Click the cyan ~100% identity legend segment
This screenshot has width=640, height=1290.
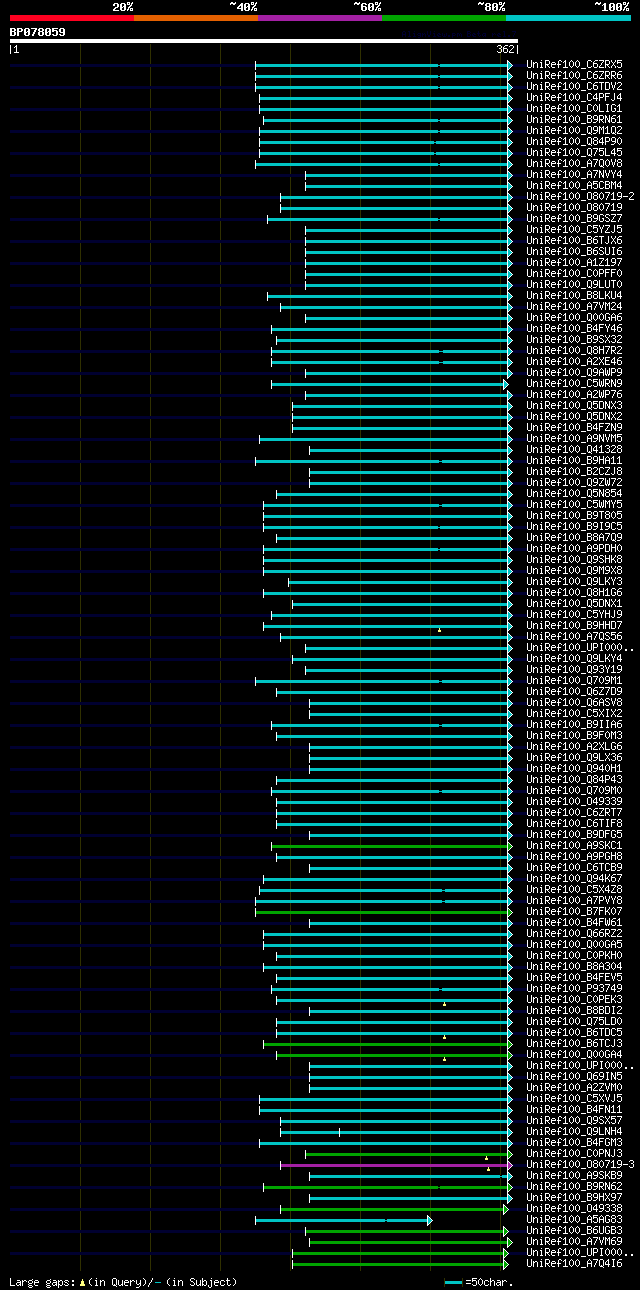click(x=568, y=18)
